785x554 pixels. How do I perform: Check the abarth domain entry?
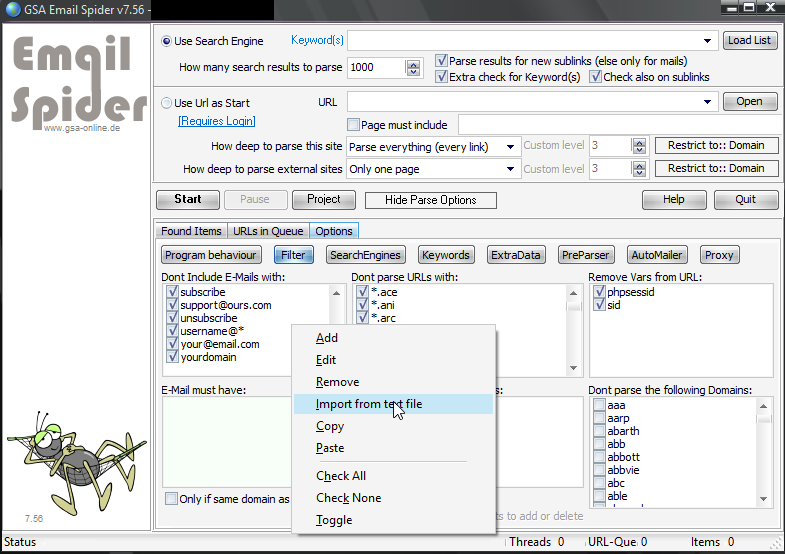[599, 431]
